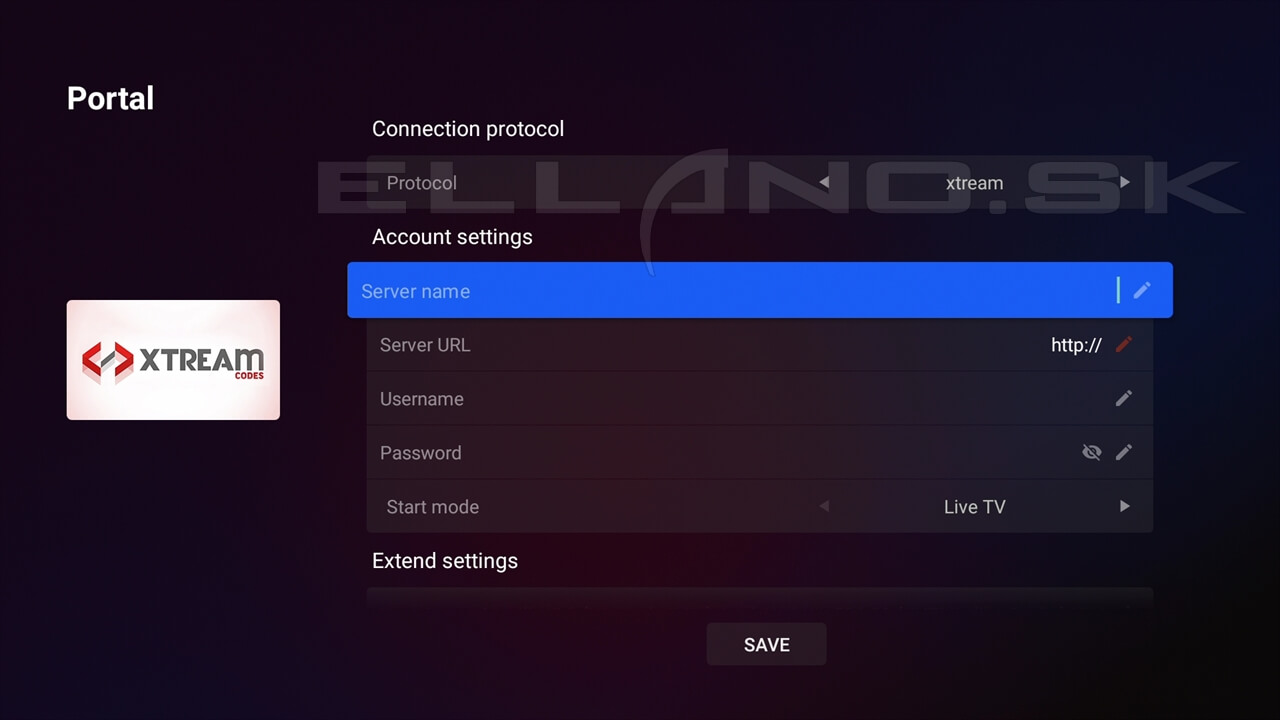
Task: Click the edit pencil for Username
Action: point(1124,398)
